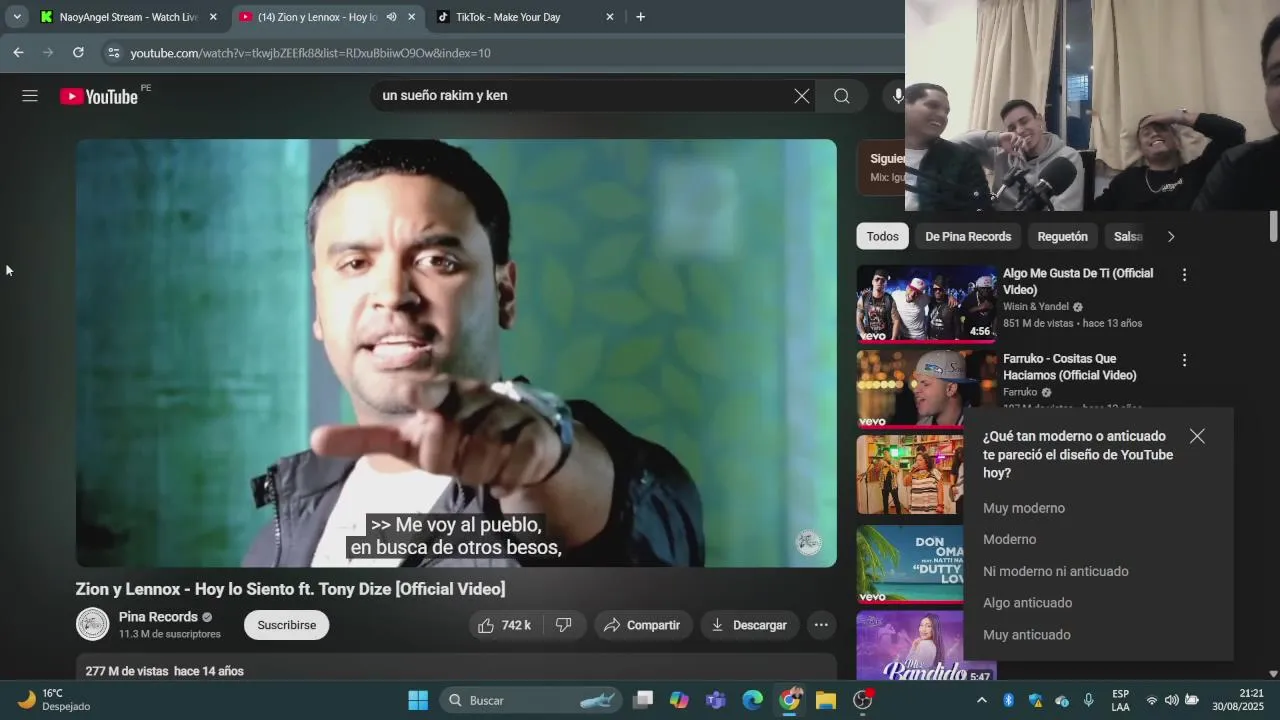Click the Windows taskbar Buscar search box

(529, 700)
